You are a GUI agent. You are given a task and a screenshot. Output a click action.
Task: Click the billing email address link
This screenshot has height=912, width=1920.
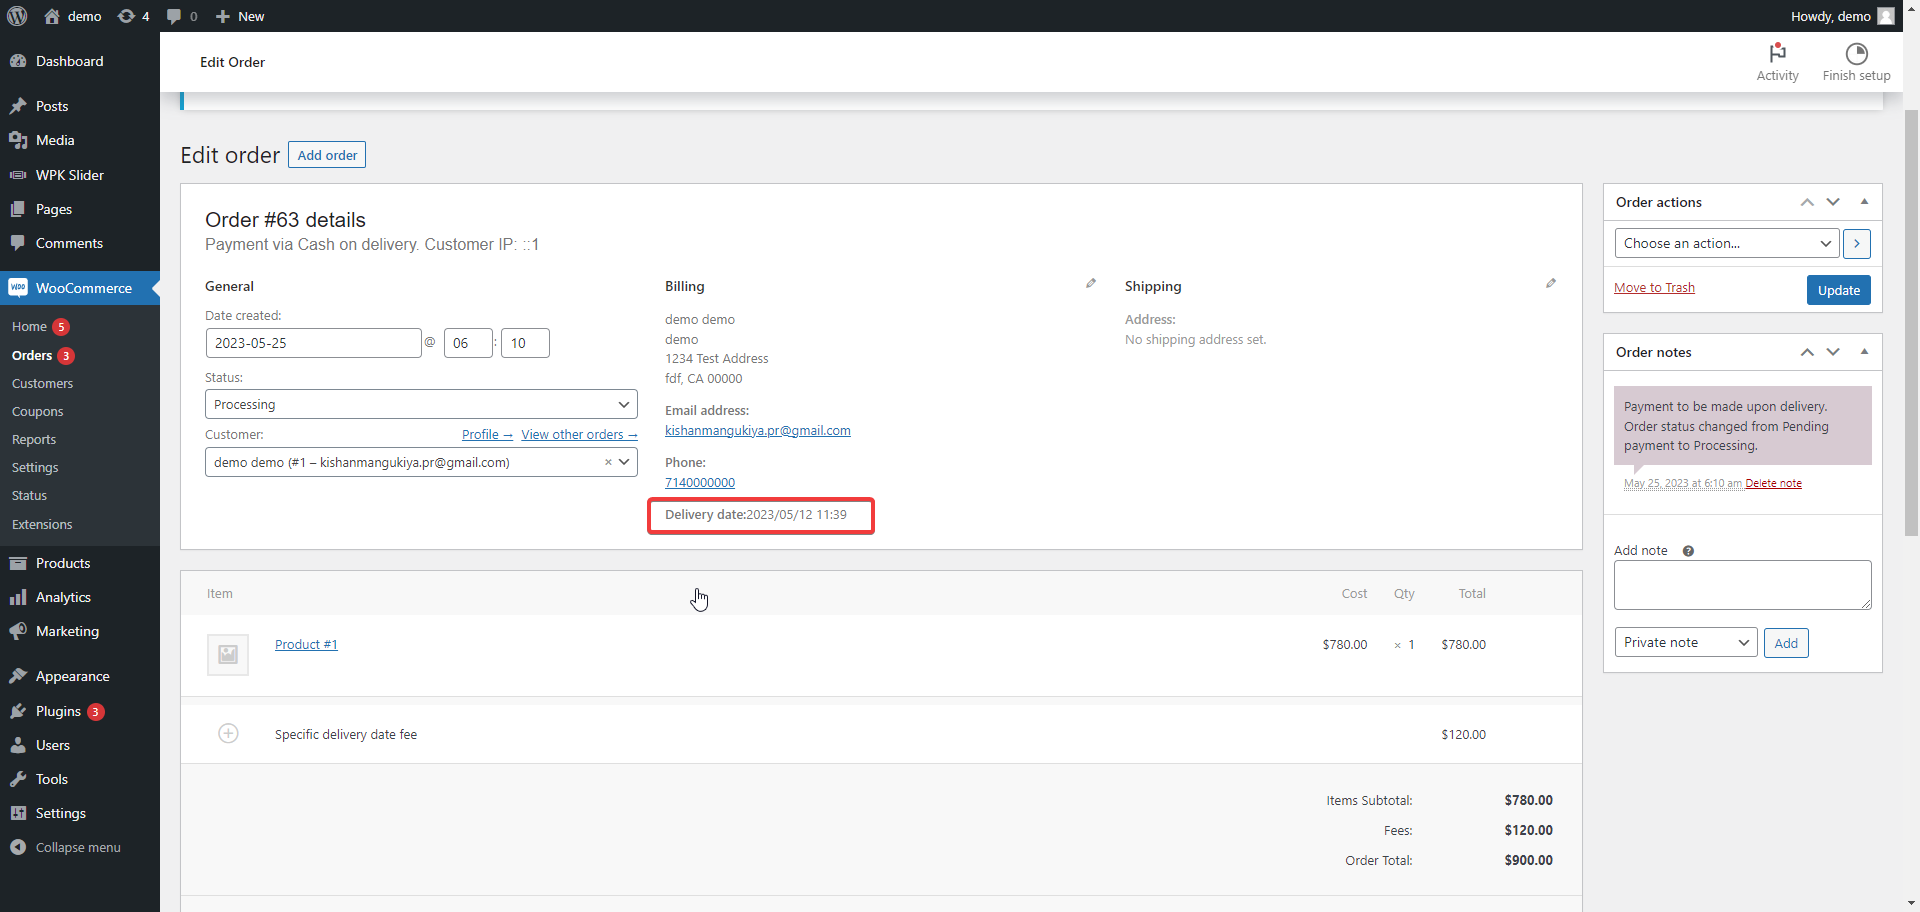pyautogui.click(x=758, y=430)
